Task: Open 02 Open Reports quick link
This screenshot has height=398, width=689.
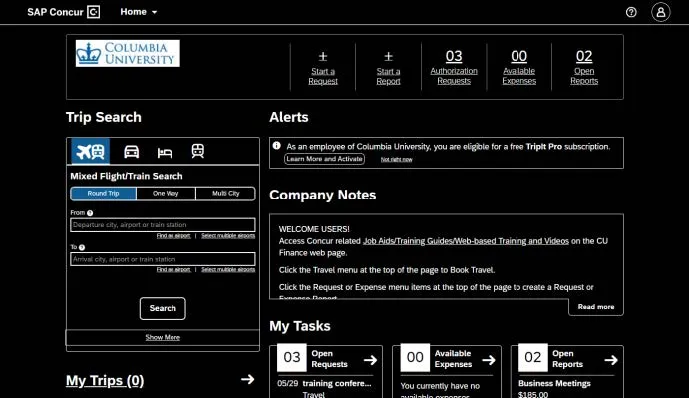Action: [584, 67]
